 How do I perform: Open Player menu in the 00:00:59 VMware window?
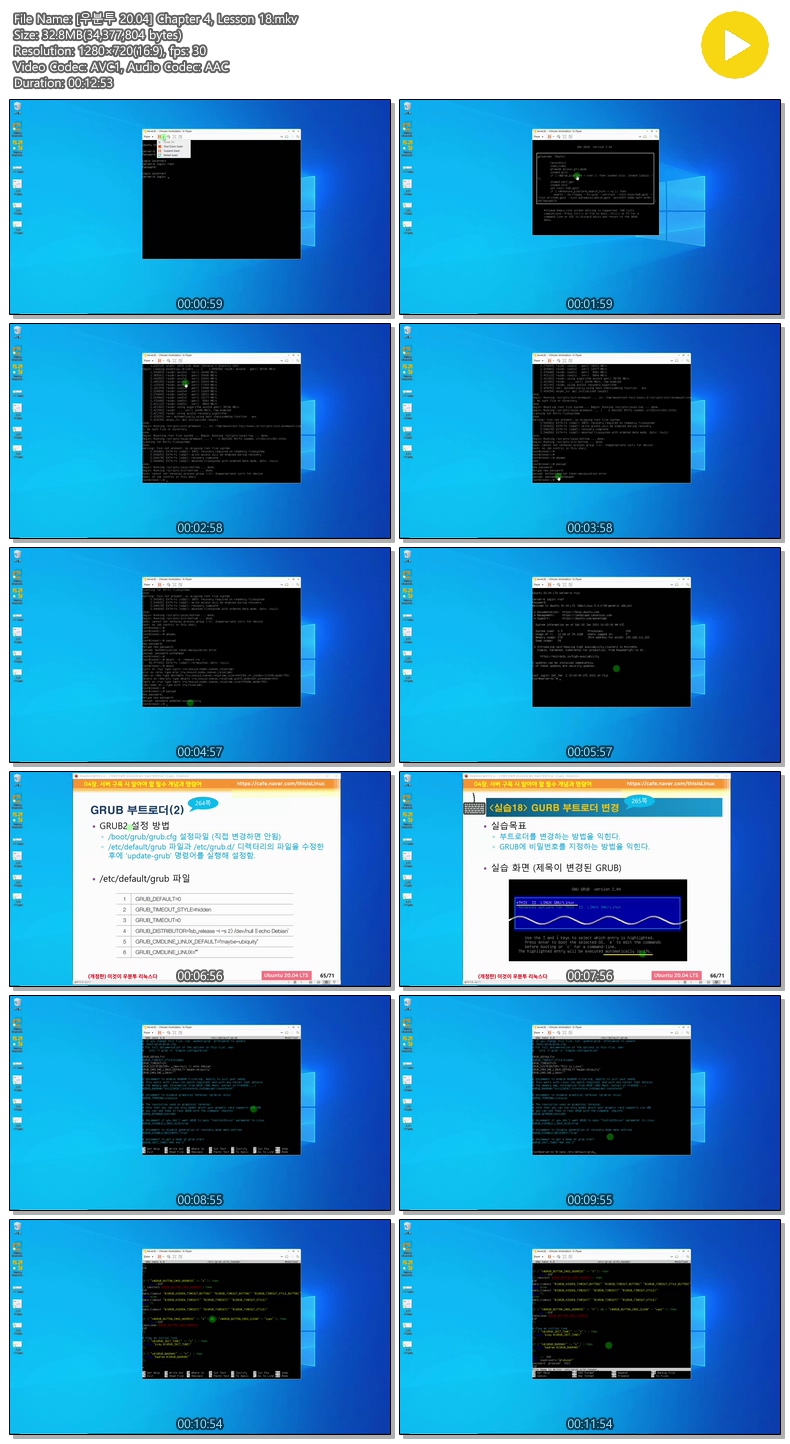(x=147, y=136)
